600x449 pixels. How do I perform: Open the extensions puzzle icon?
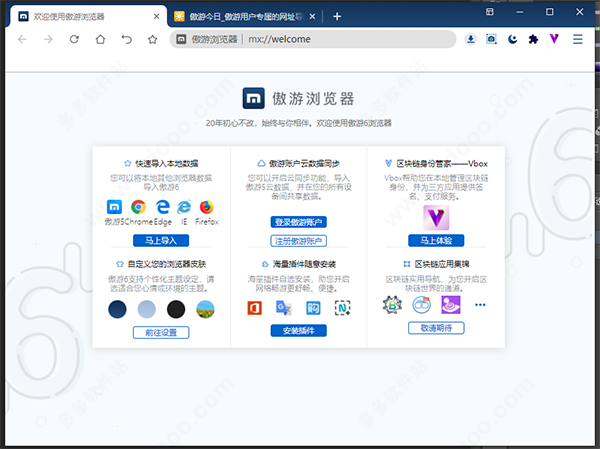(533, 39)
